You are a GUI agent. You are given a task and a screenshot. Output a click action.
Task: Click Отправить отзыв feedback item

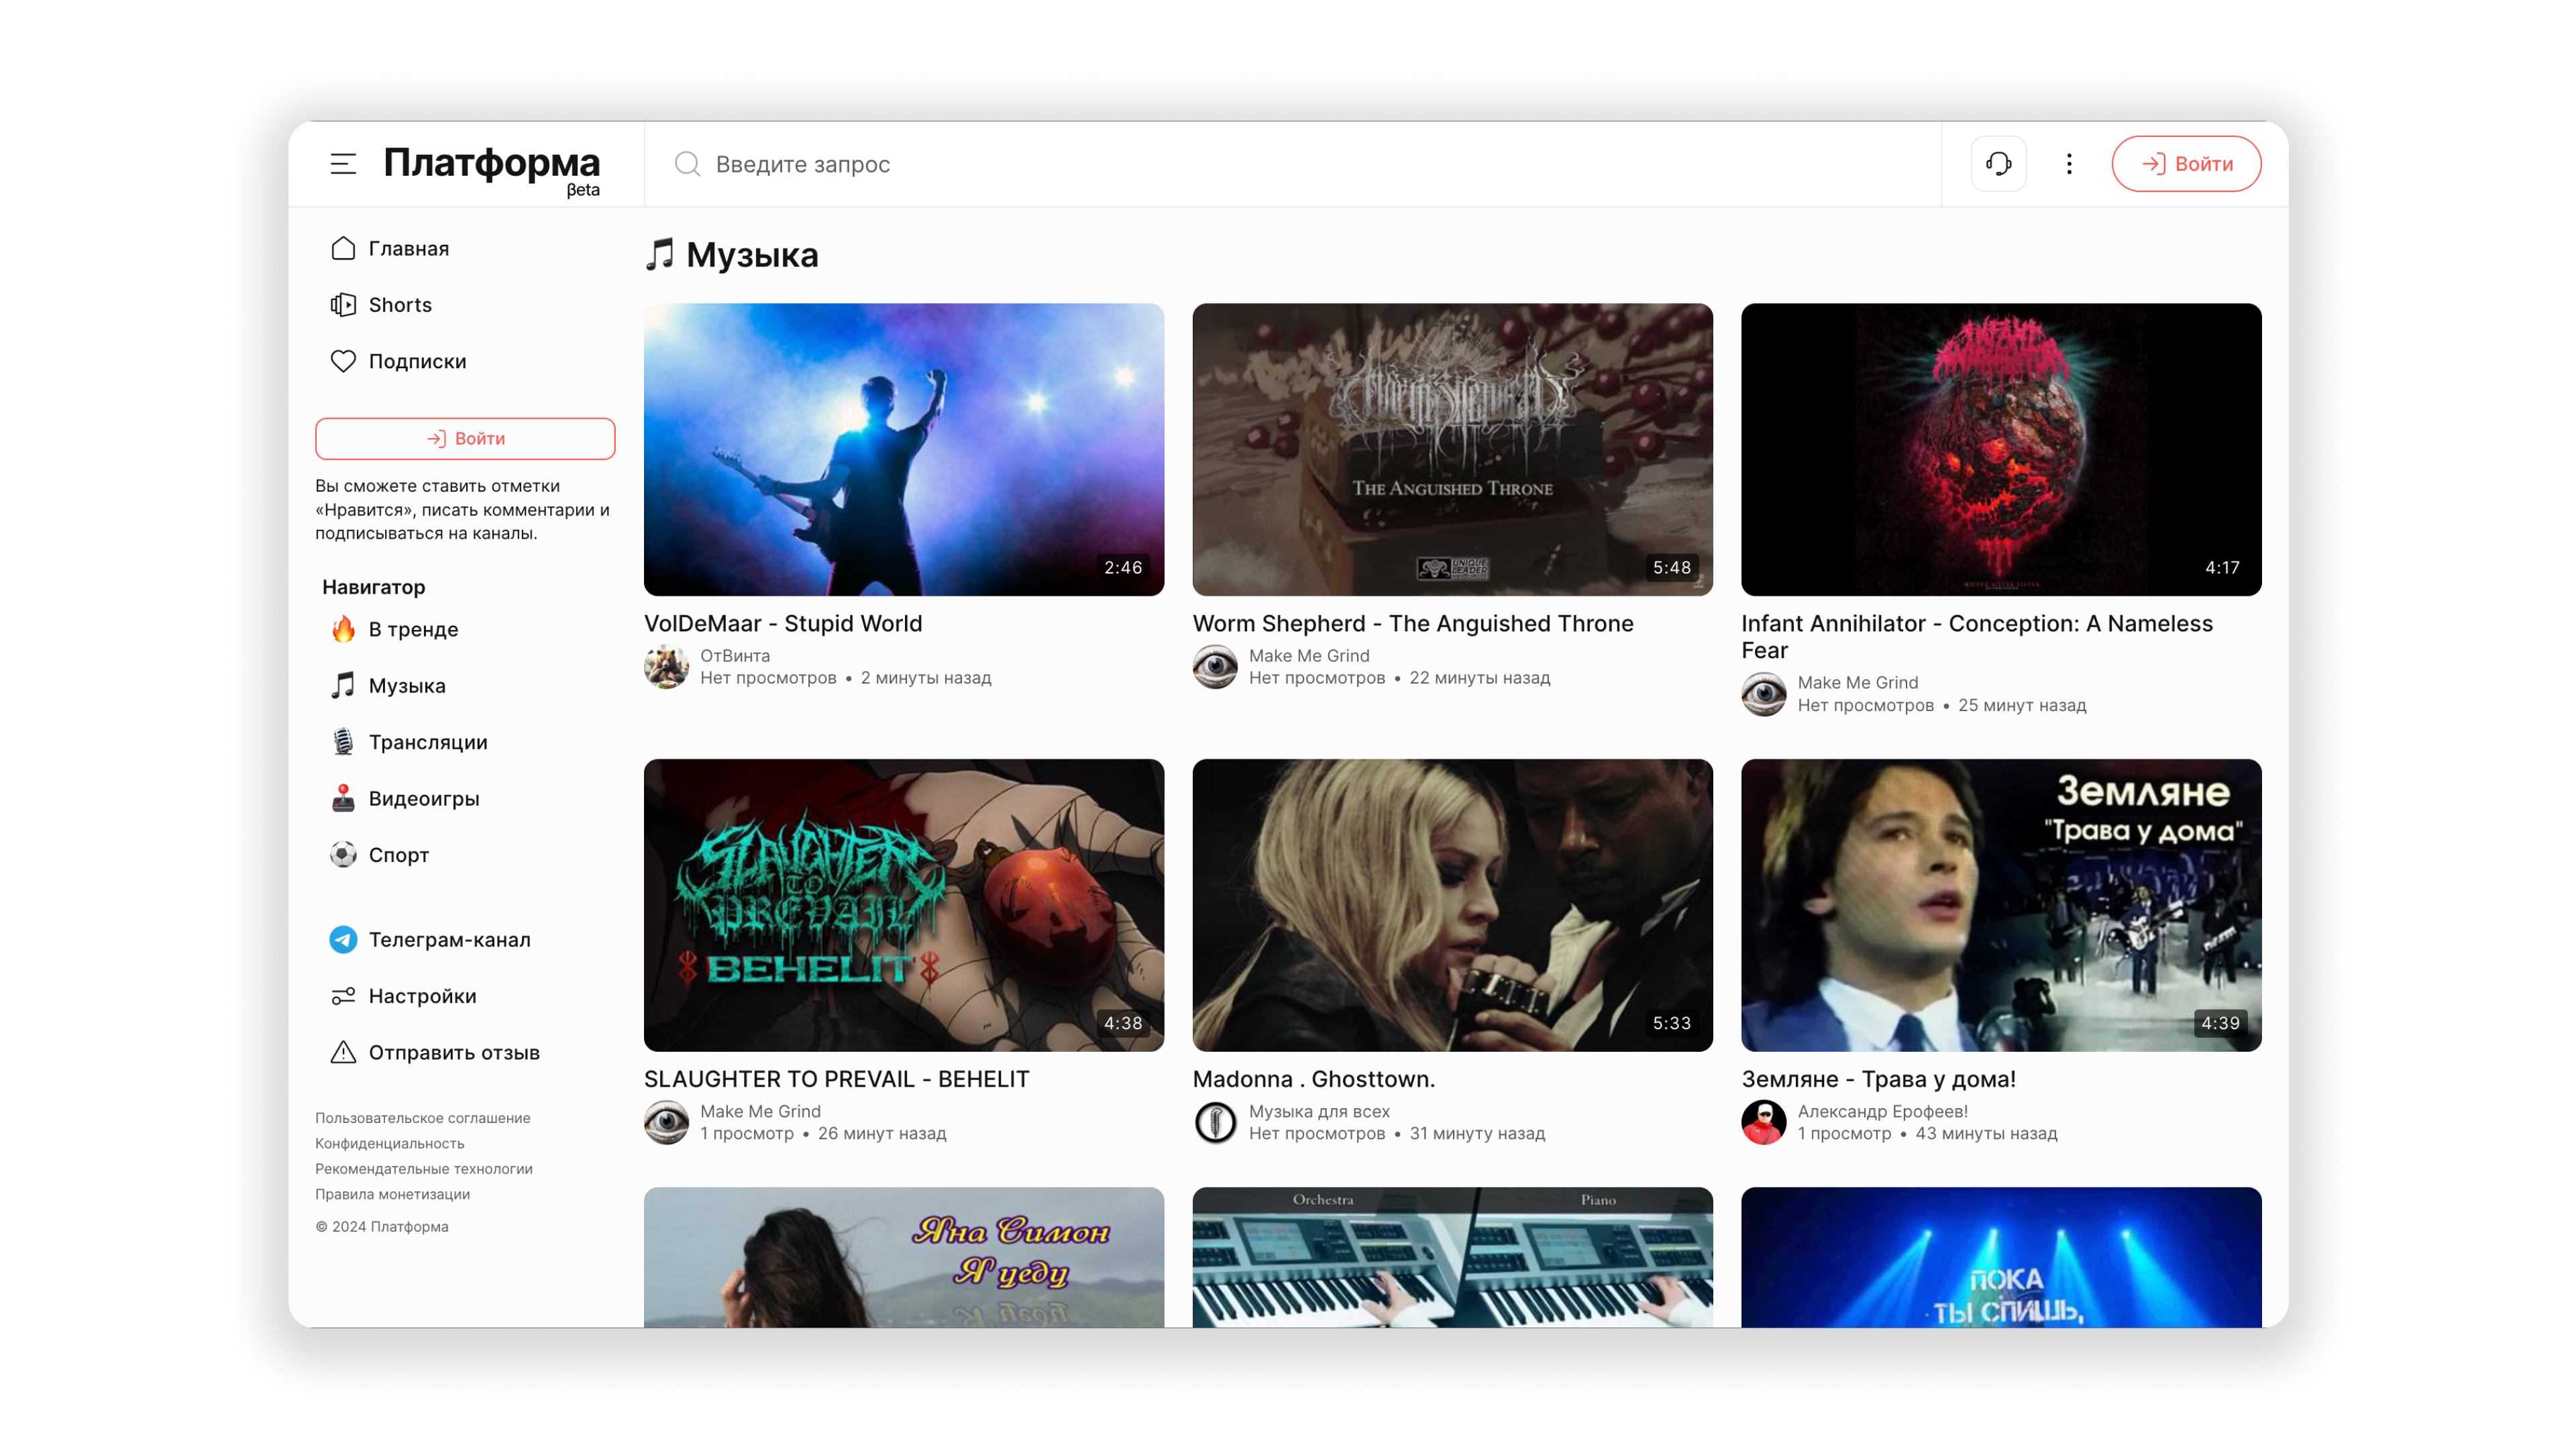click(x=465, y=1052)
